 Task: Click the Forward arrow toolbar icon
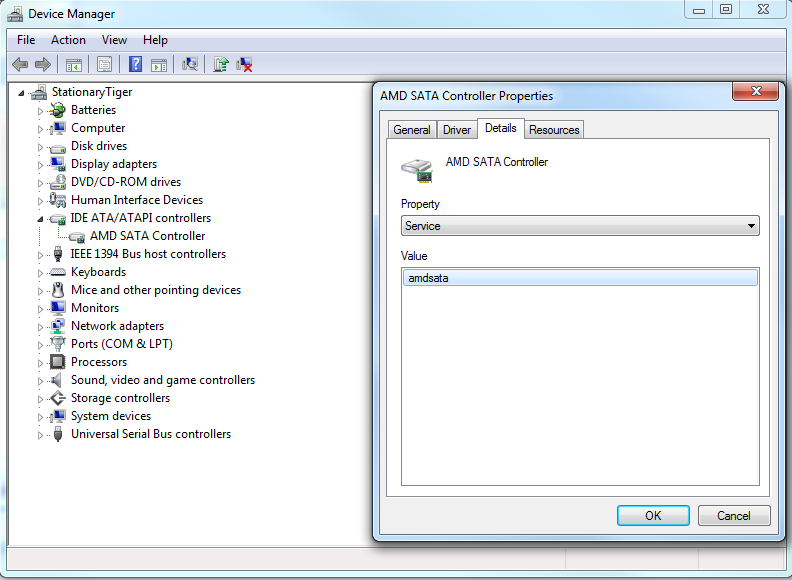43,64
